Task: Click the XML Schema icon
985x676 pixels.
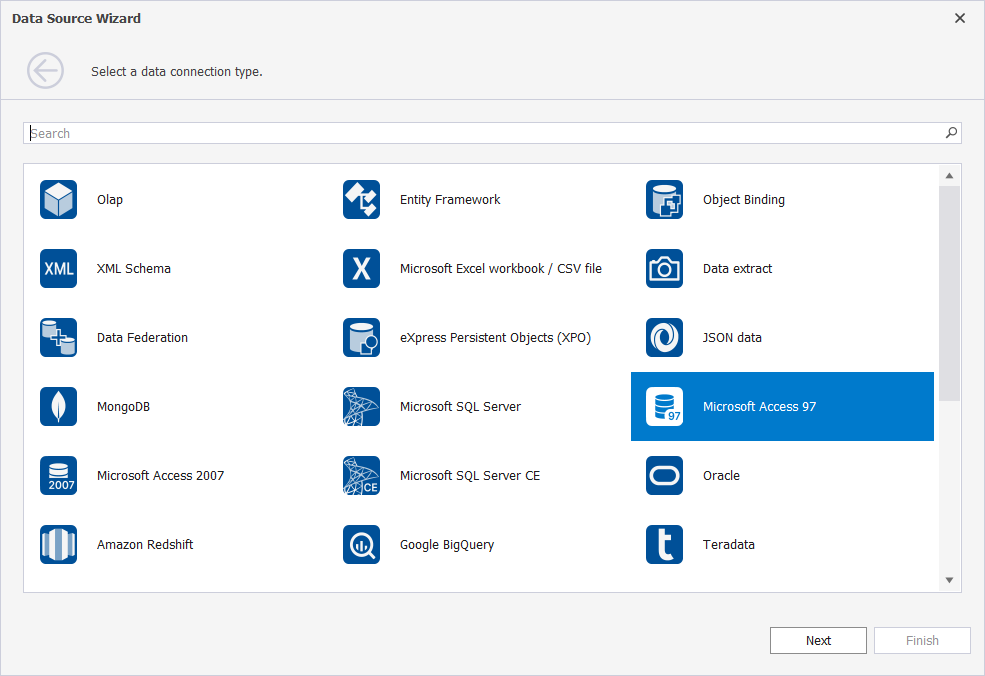Action: coord(58,268)
